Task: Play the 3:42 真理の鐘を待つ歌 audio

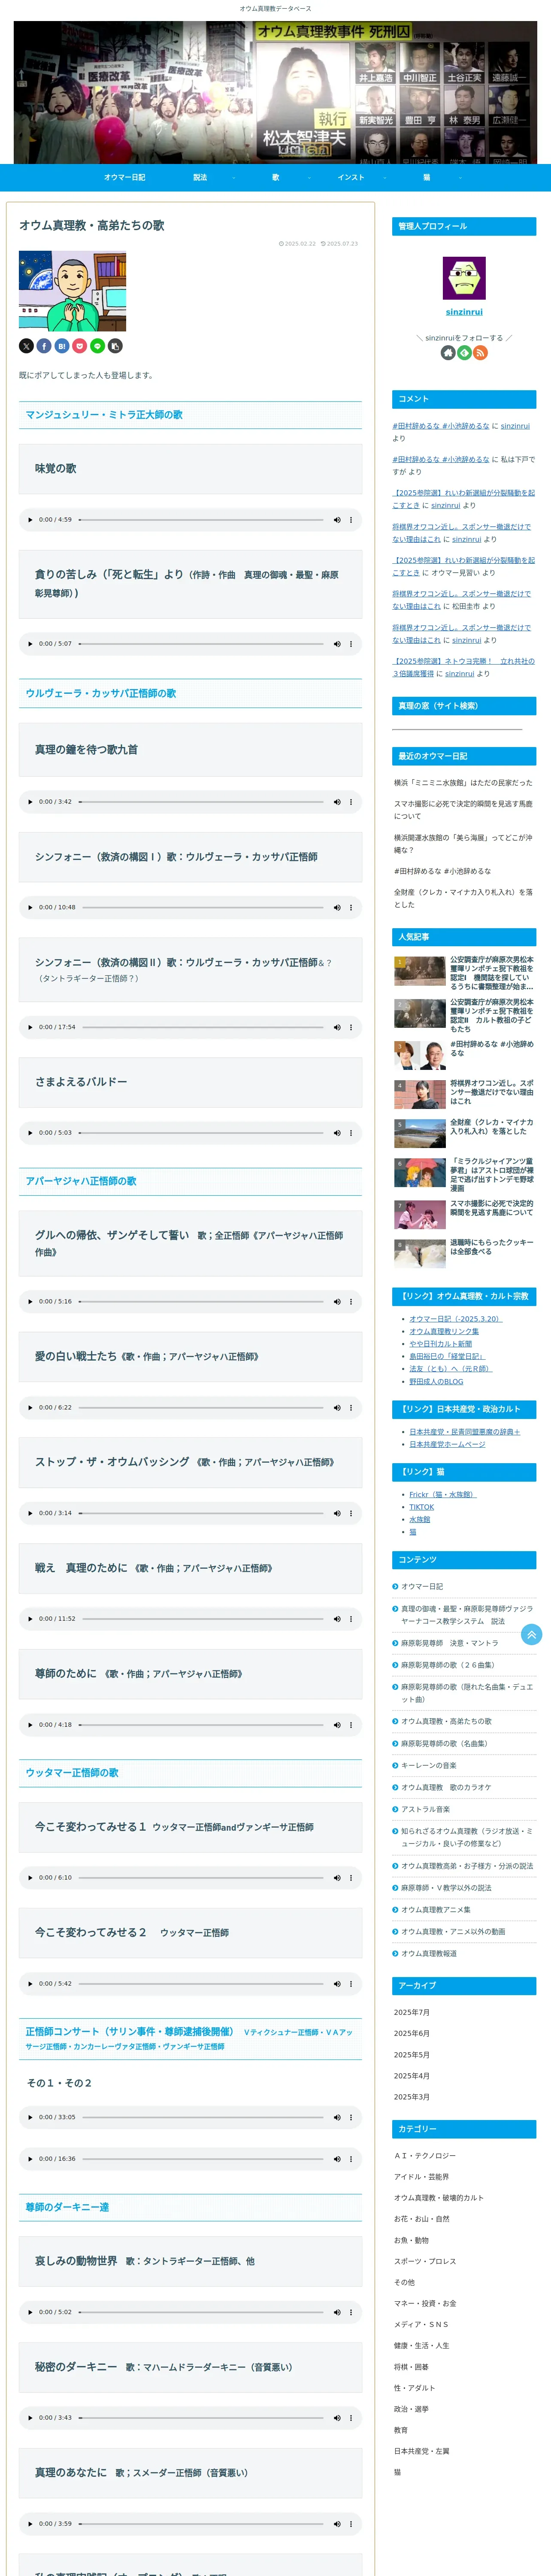Action: coord(30,802)
